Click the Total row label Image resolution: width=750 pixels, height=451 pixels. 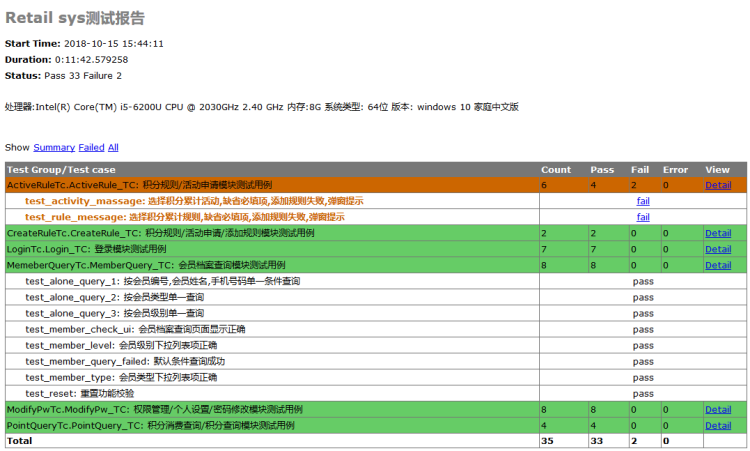click(20, 441)
